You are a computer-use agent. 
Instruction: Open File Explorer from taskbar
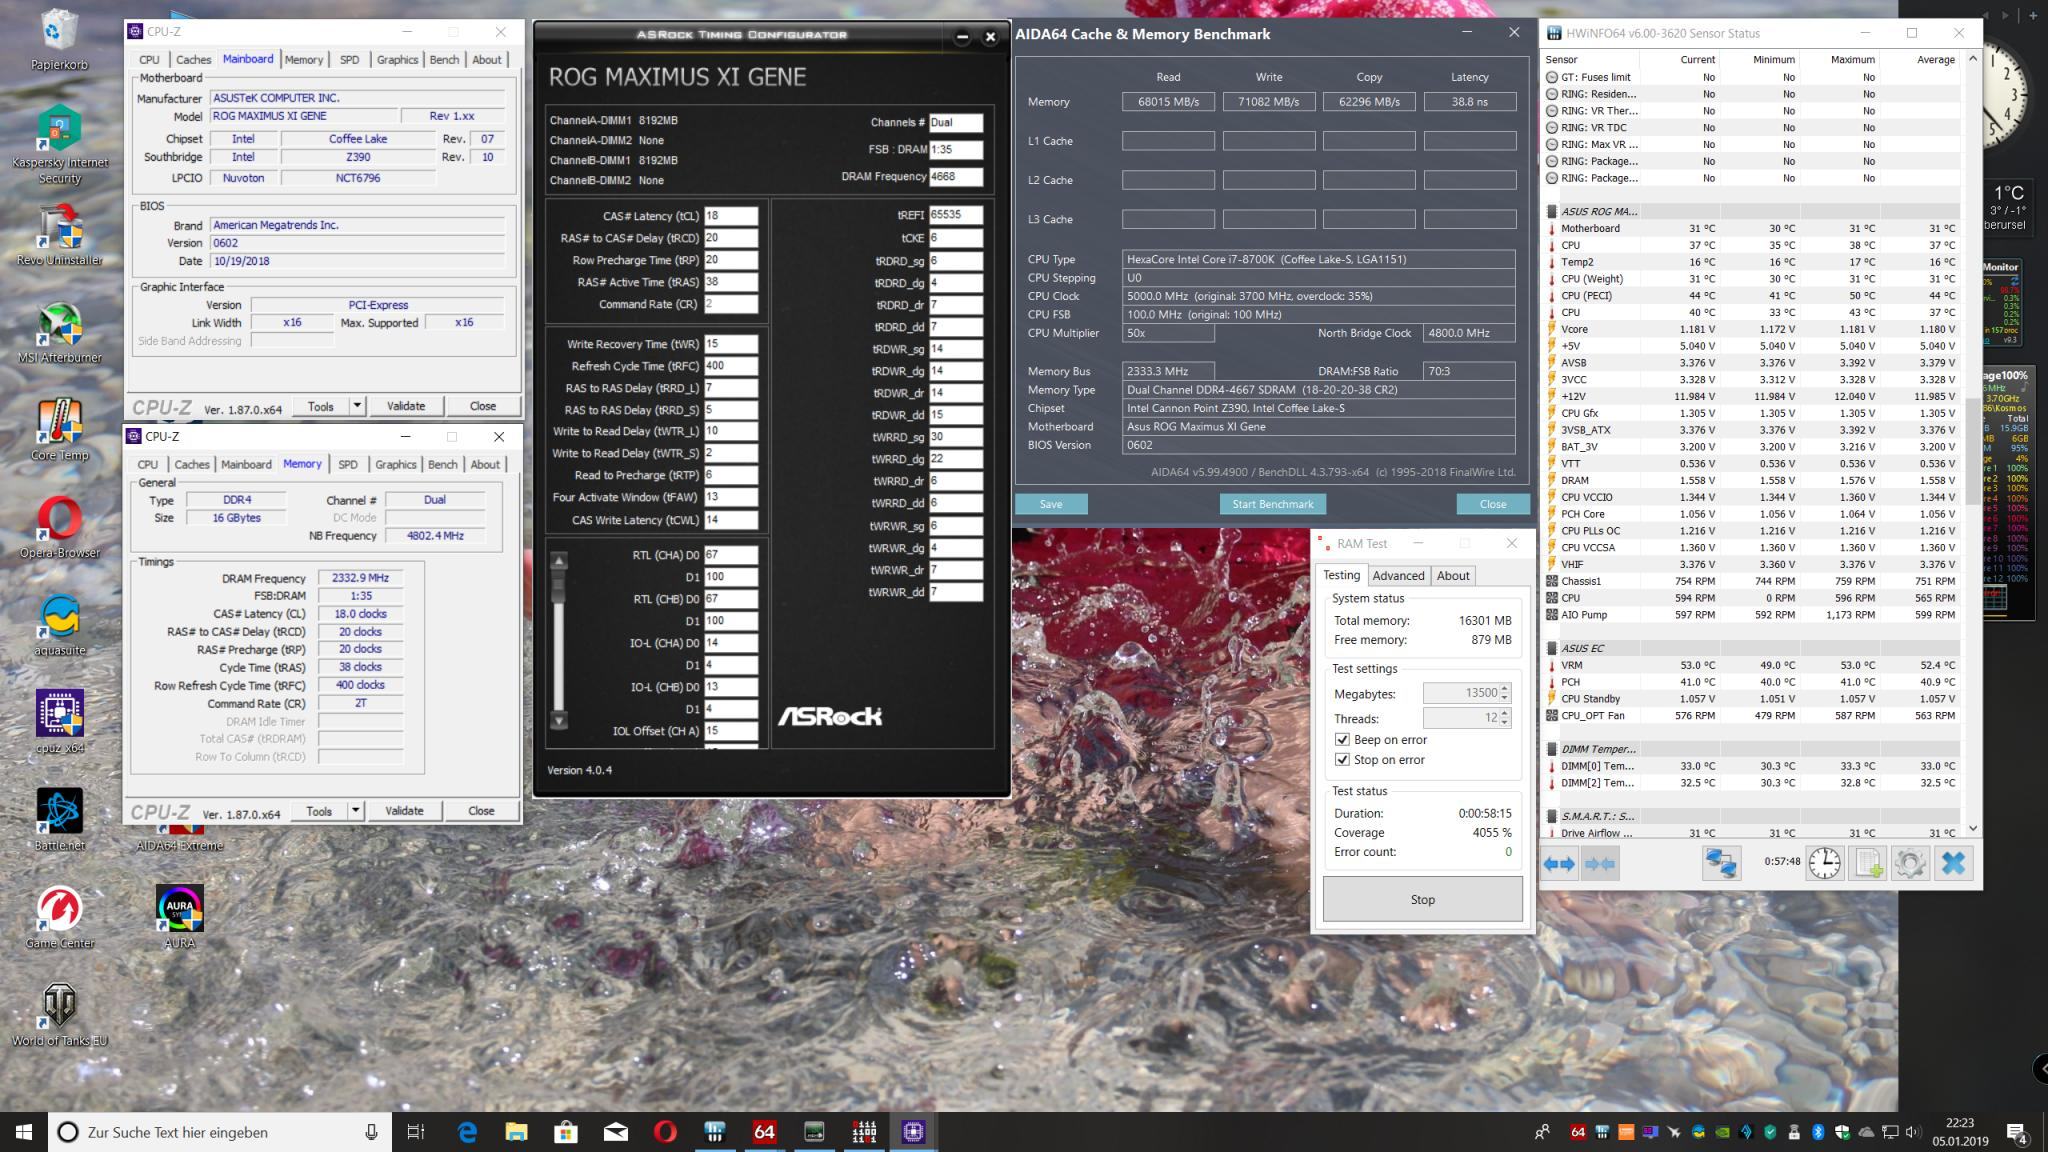(x=516, y=1132)
